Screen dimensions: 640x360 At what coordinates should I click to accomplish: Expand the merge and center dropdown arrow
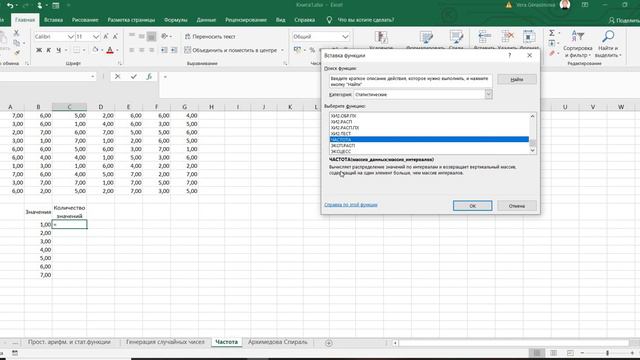(282, 50)
